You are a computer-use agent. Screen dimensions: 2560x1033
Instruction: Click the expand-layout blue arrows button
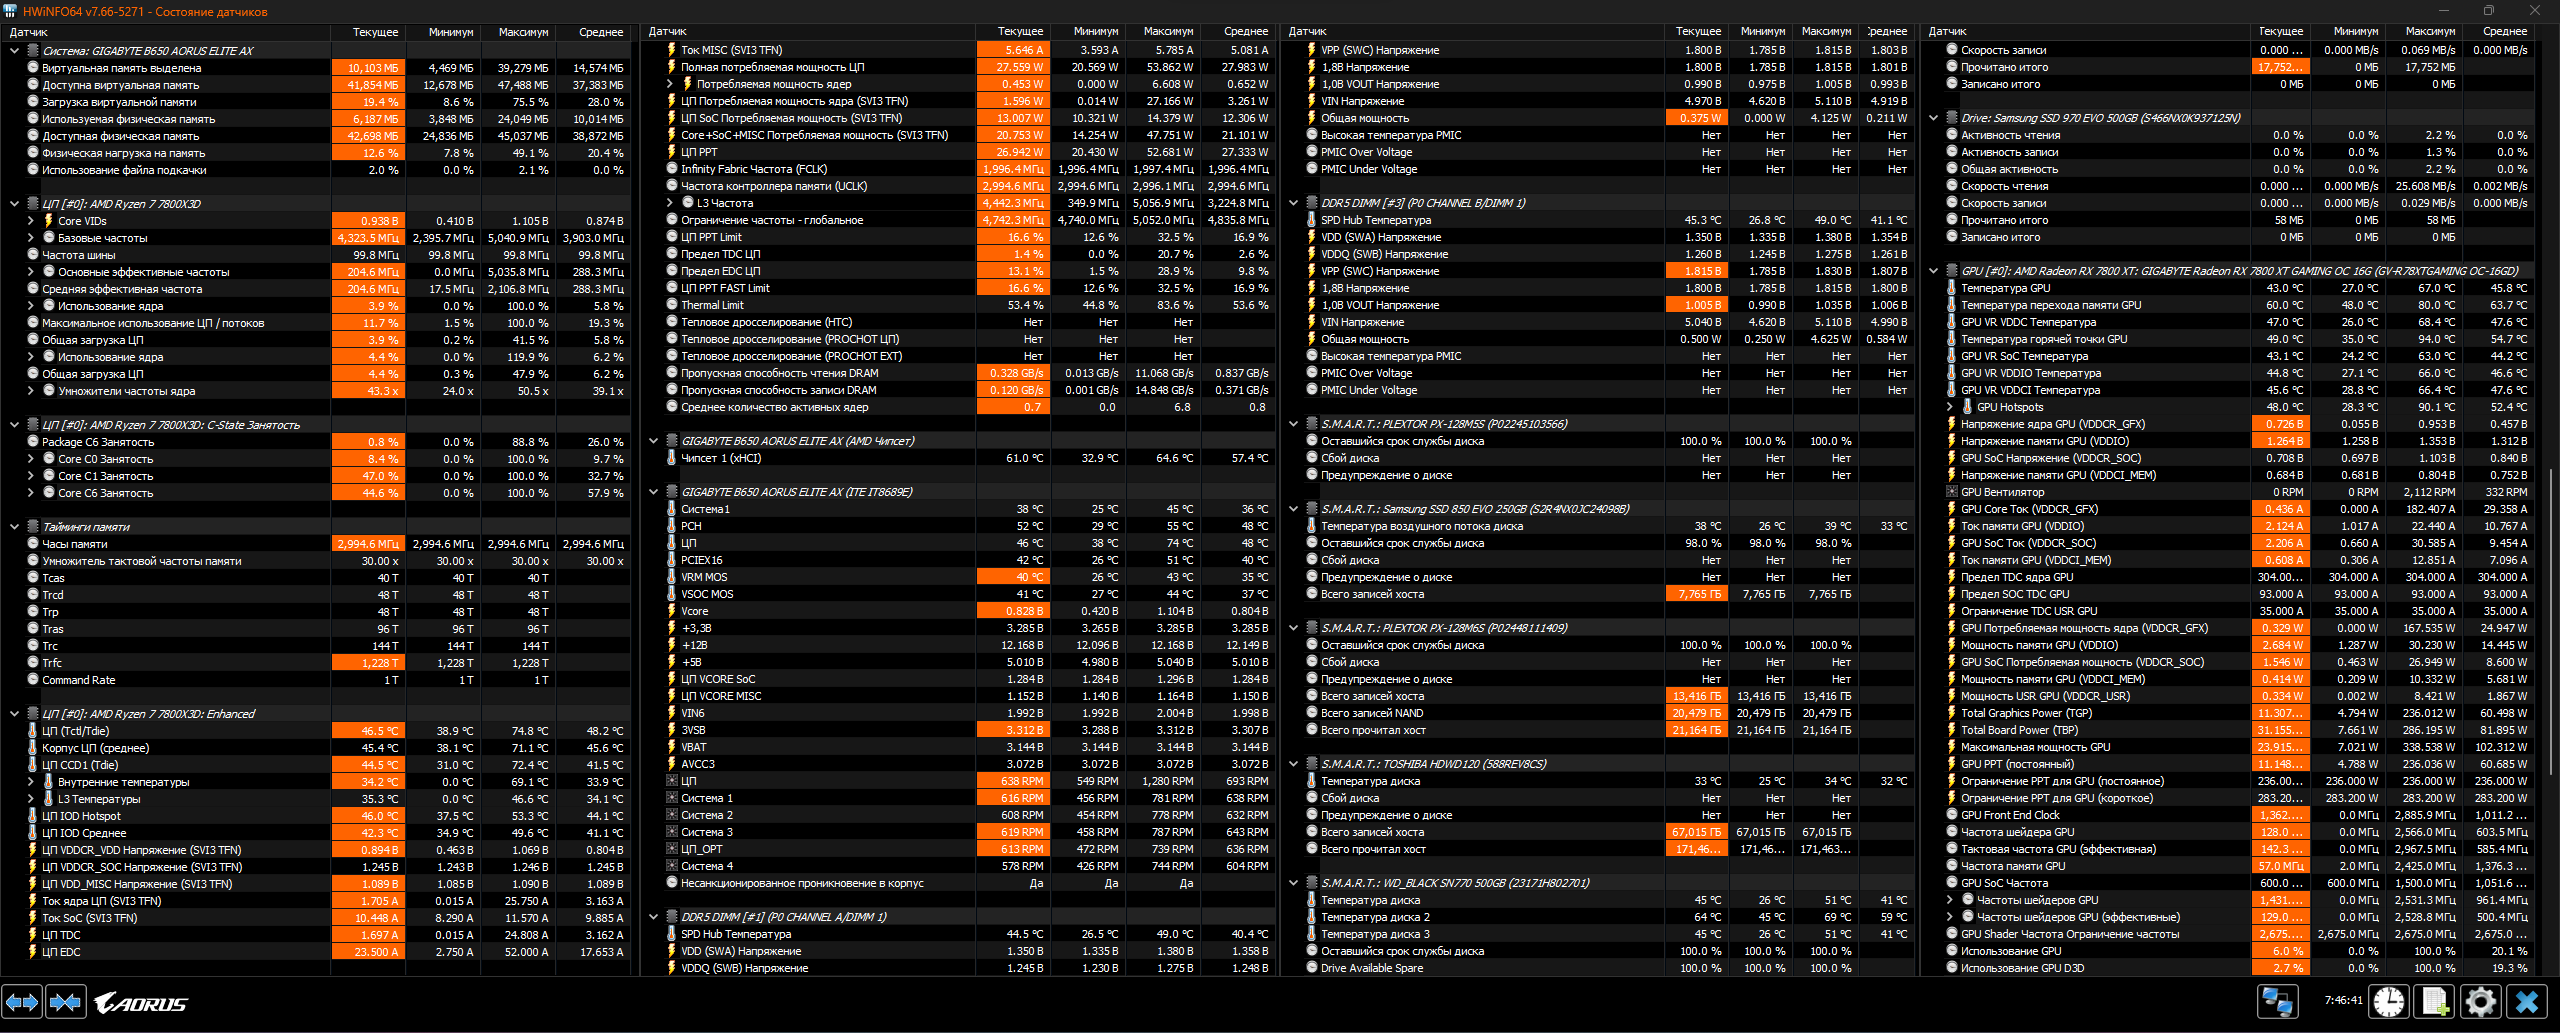click(22, 1002)
